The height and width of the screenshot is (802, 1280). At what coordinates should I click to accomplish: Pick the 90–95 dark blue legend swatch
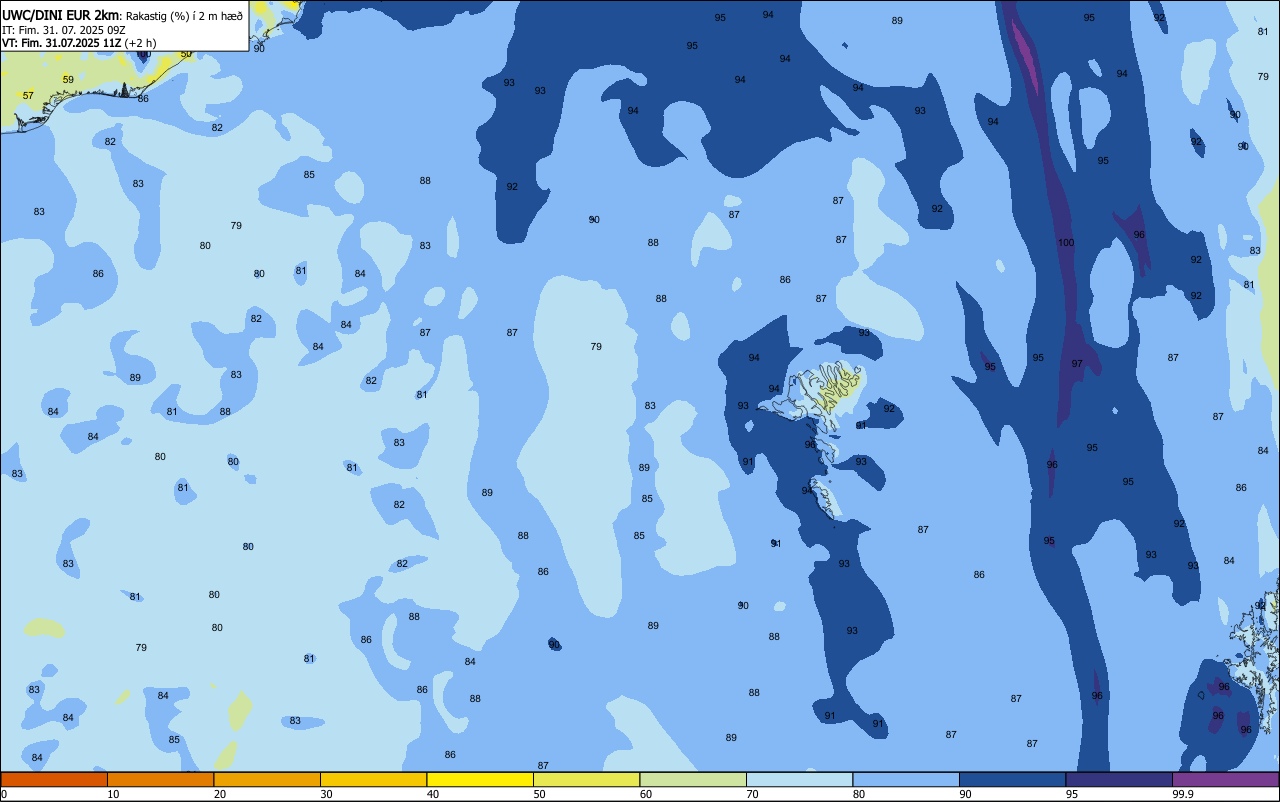click(1012, 779)
